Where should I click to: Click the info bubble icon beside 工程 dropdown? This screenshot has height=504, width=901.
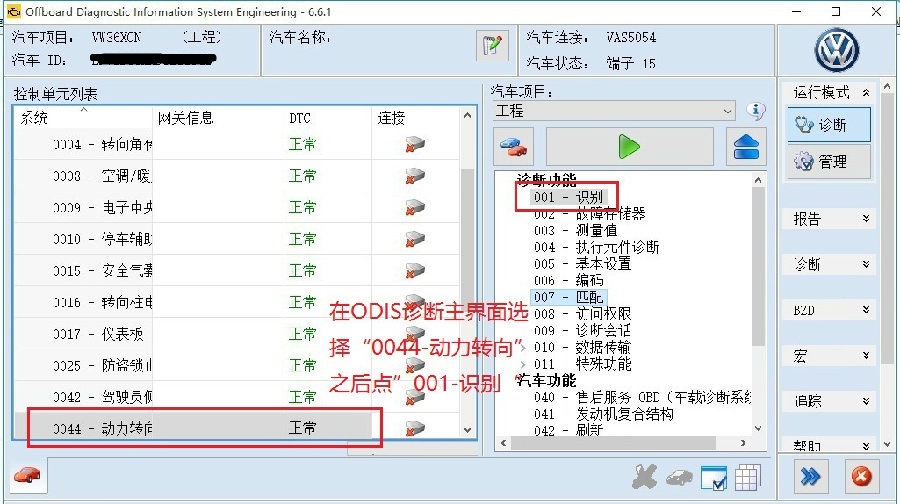(756, 110)
